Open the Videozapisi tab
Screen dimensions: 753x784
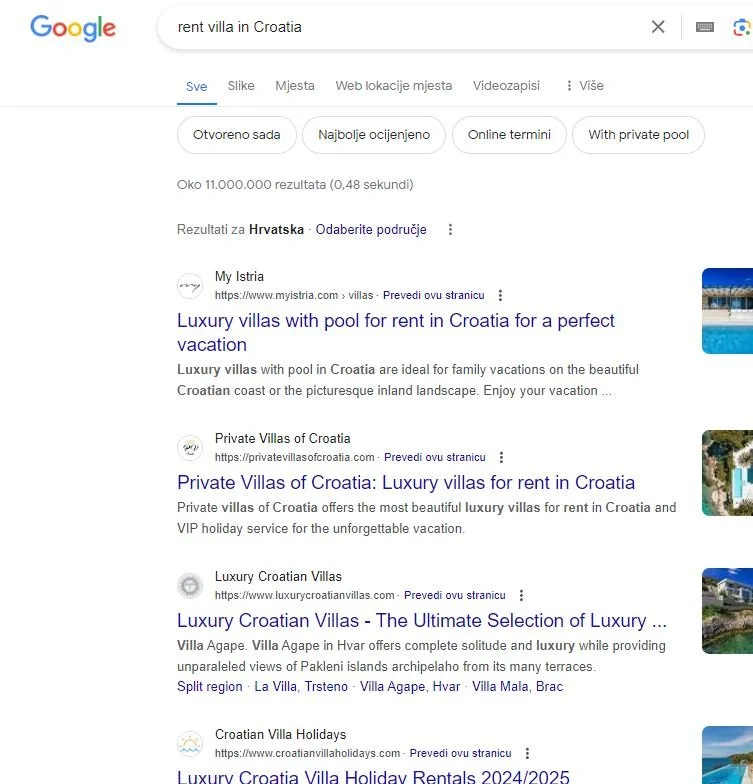pos(506,86)
